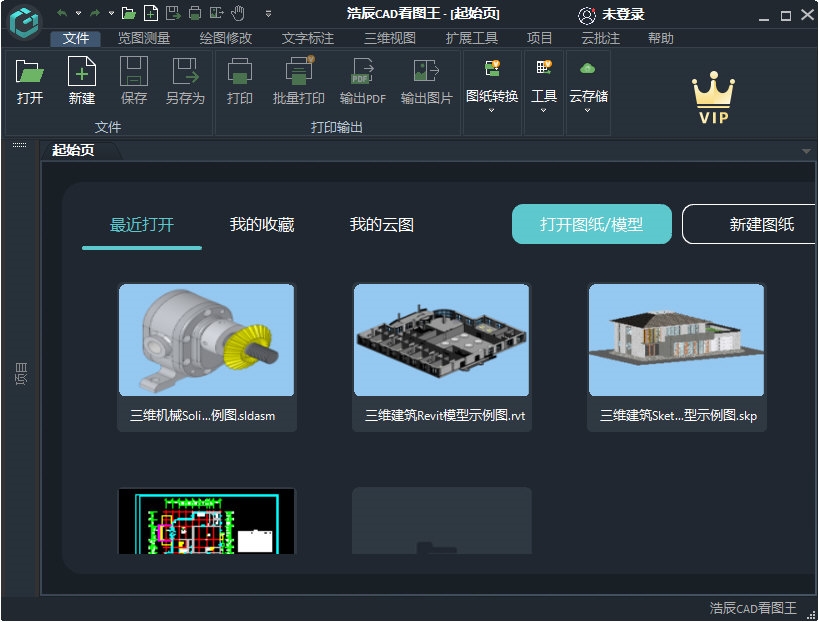Viewport: 819px width, 622px height.
Task: Click the 保存 save ribbon icon
Action: pyautogui.click(x=134, y=81)
